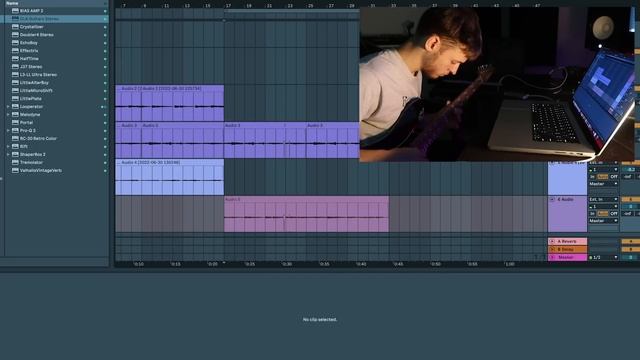Image resolution: width=640 pixels, height=360 pixels.
Task: Expand the Melodyne presets
Action: coord(8,115)
